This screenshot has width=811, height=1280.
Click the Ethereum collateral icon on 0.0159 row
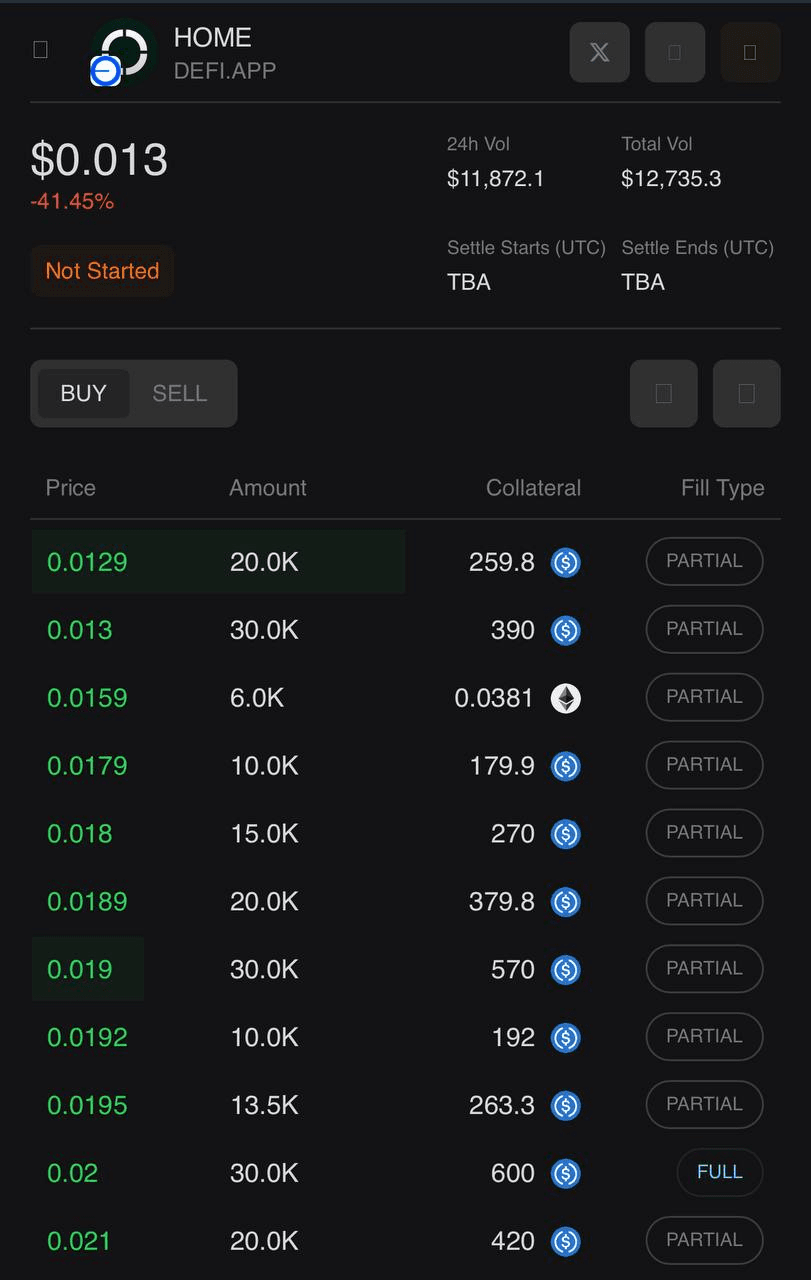tap(566, 698)
